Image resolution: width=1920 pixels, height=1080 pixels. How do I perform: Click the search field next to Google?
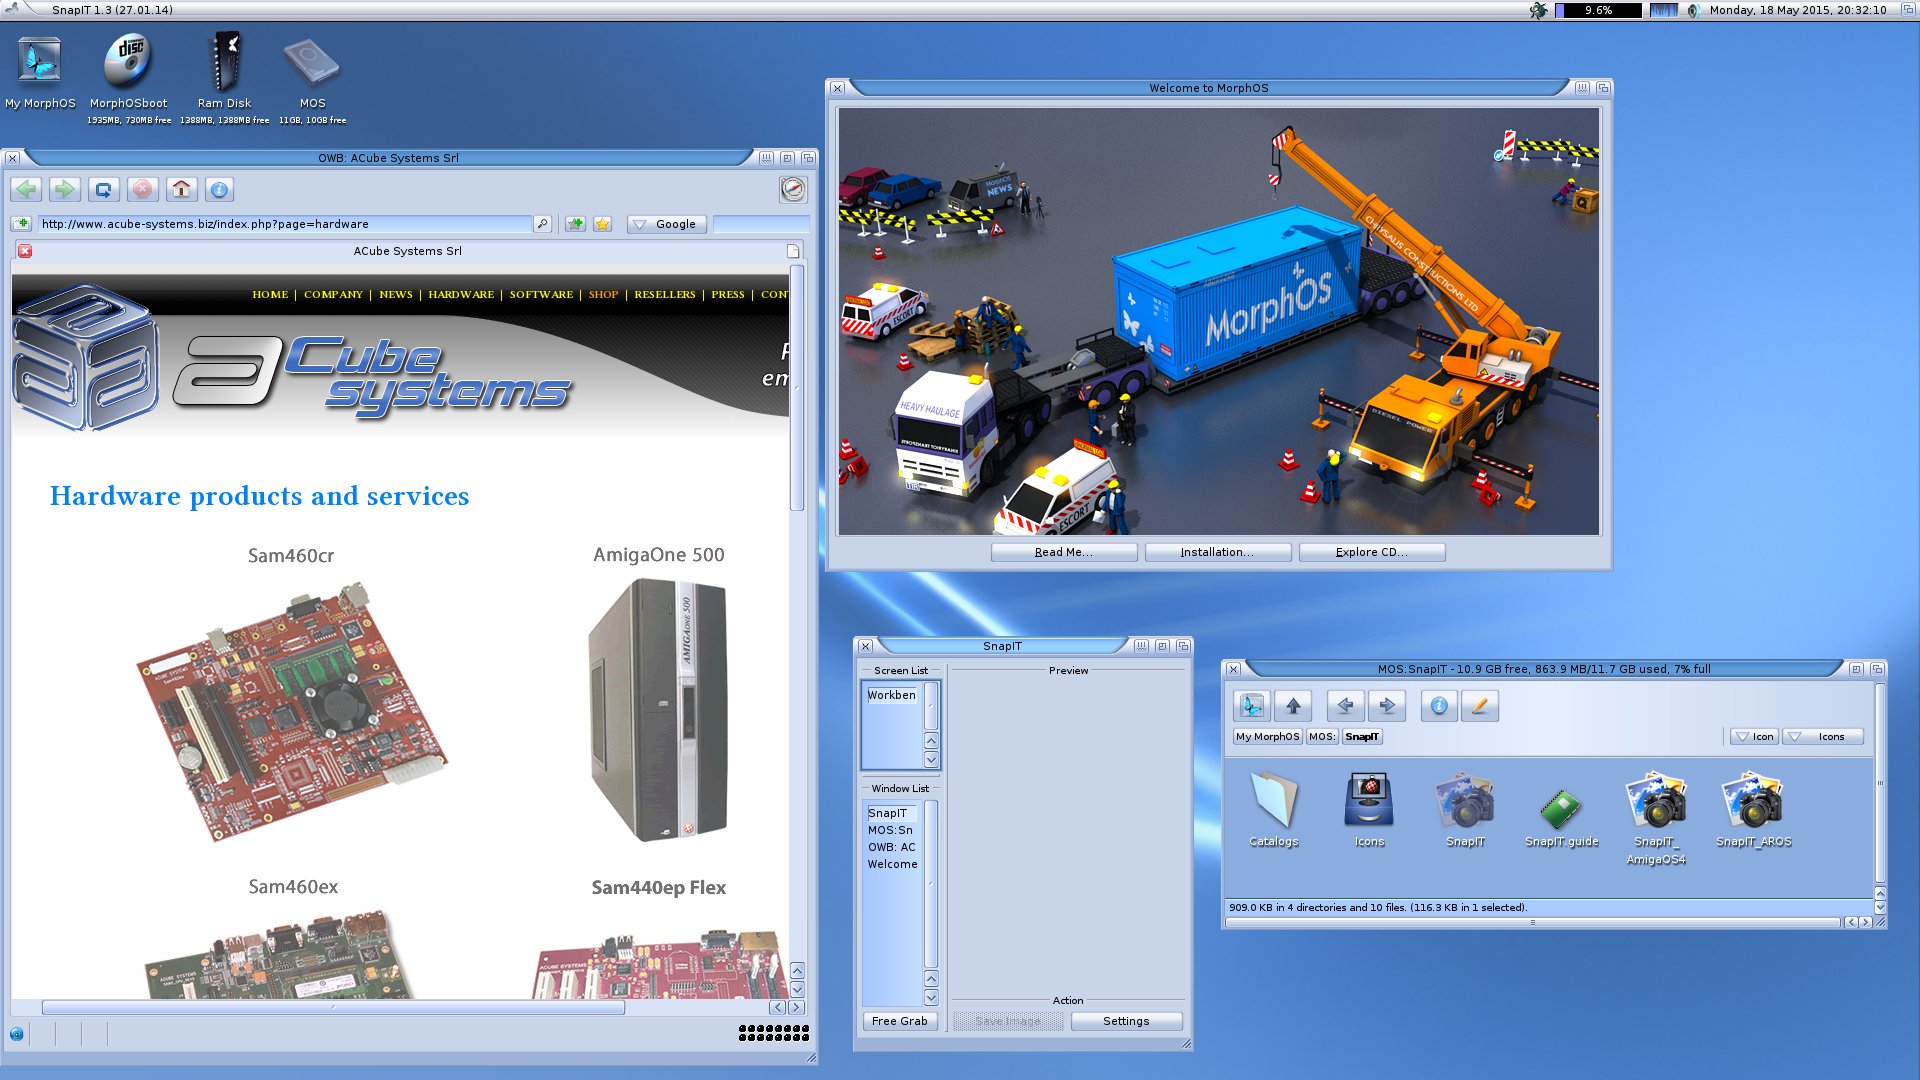pos(760,224)
